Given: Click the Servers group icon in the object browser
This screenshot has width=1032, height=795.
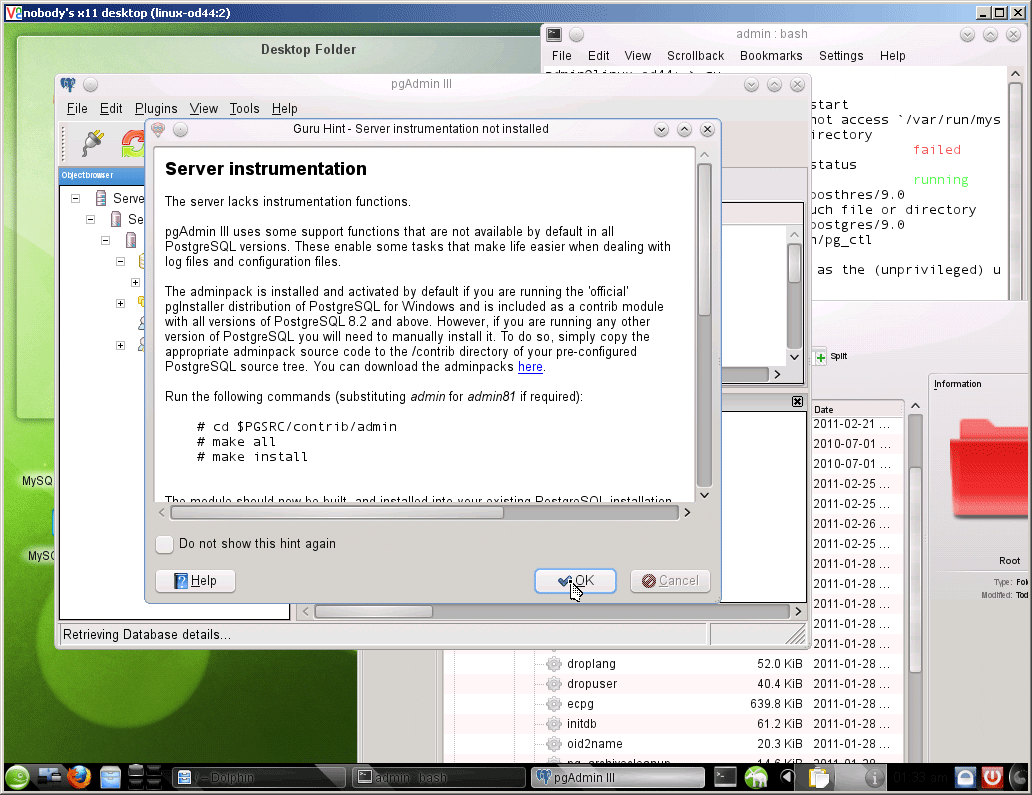Looking at the screenshot, I should (x=101, y=198).
